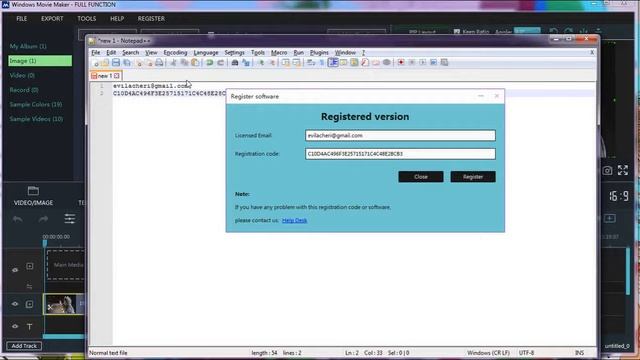Close the 'new 1' tab via its X

pos(117,76)
